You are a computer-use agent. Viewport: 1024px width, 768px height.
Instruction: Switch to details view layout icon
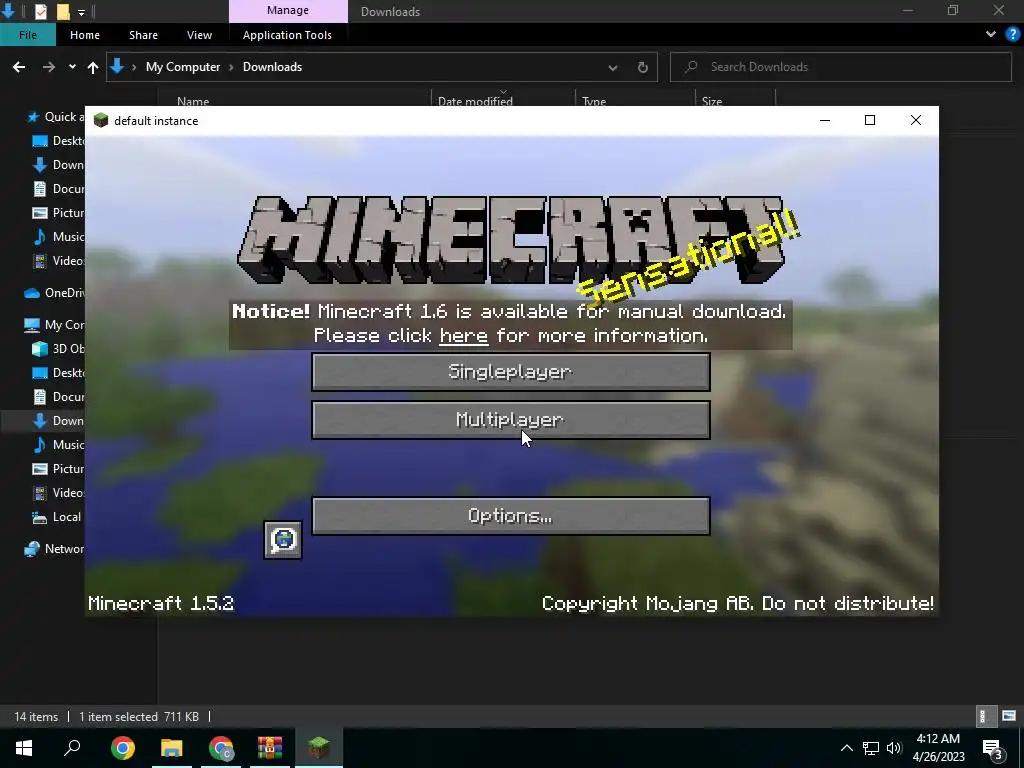pos(985,716)
